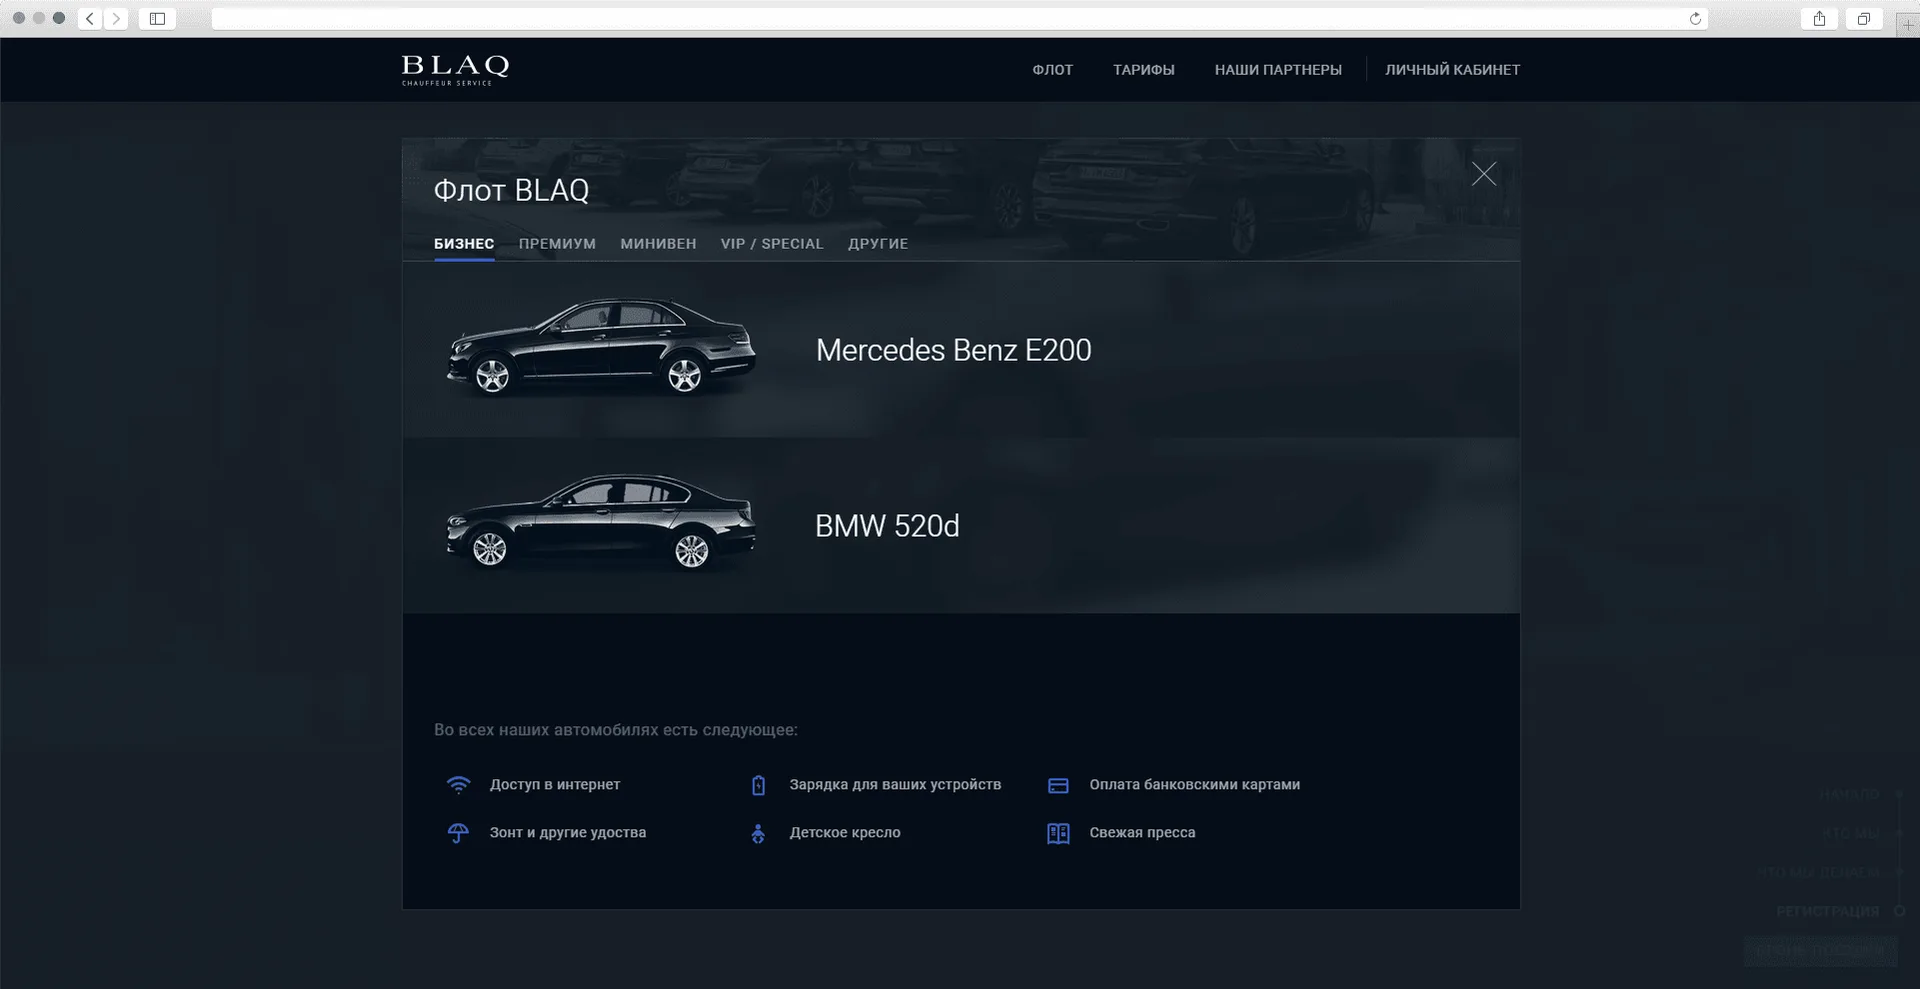The image size is (1920, 989).
Task: Open НАШИ ПАРТНЕРЫ in the top navigation
Action: pyautogui.click(x=1278, y=70)
